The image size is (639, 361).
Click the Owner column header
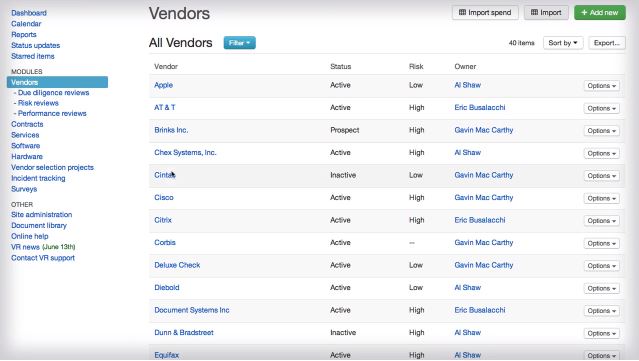465,66
